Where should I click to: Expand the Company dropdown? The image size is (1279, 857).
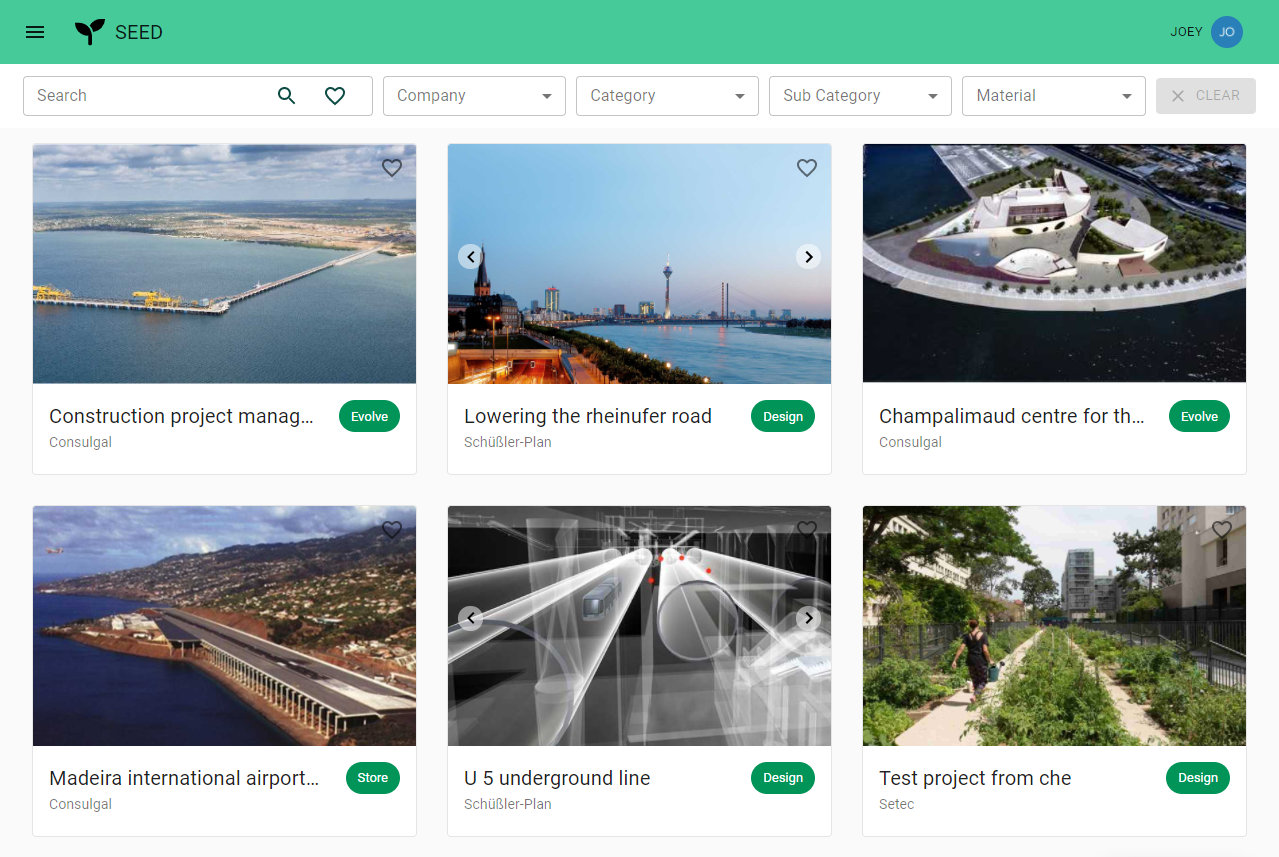[x=474, y=96]
